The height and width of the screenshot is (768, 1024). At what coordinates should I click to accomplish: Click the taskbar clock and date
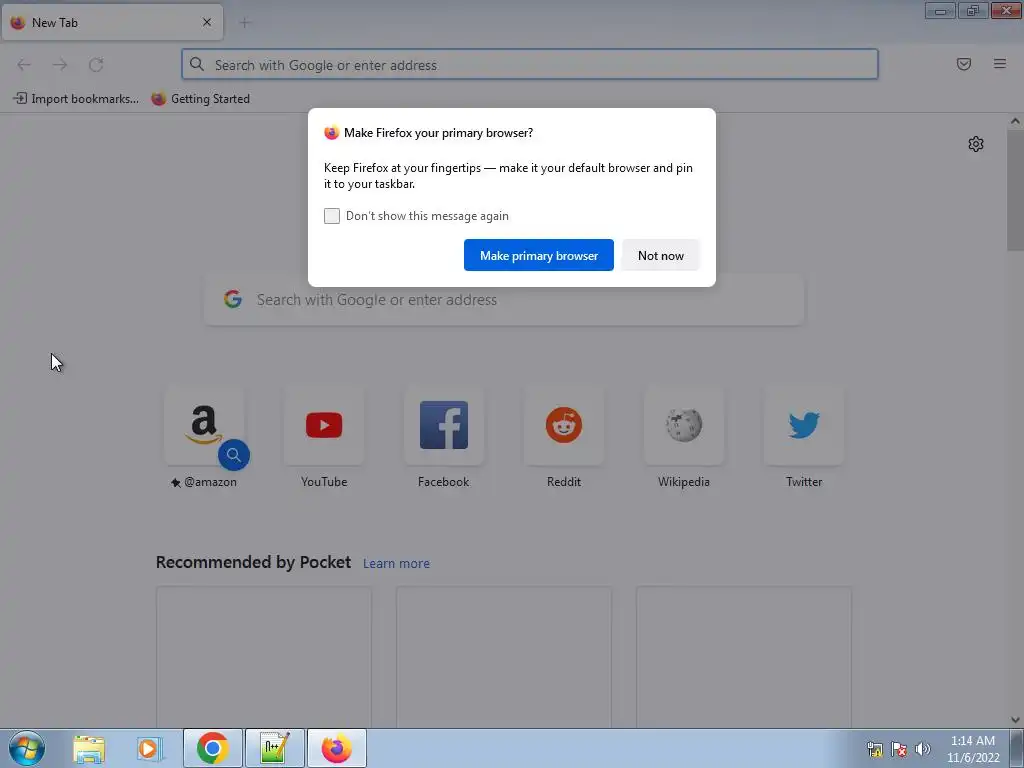[x=972, y=749]
